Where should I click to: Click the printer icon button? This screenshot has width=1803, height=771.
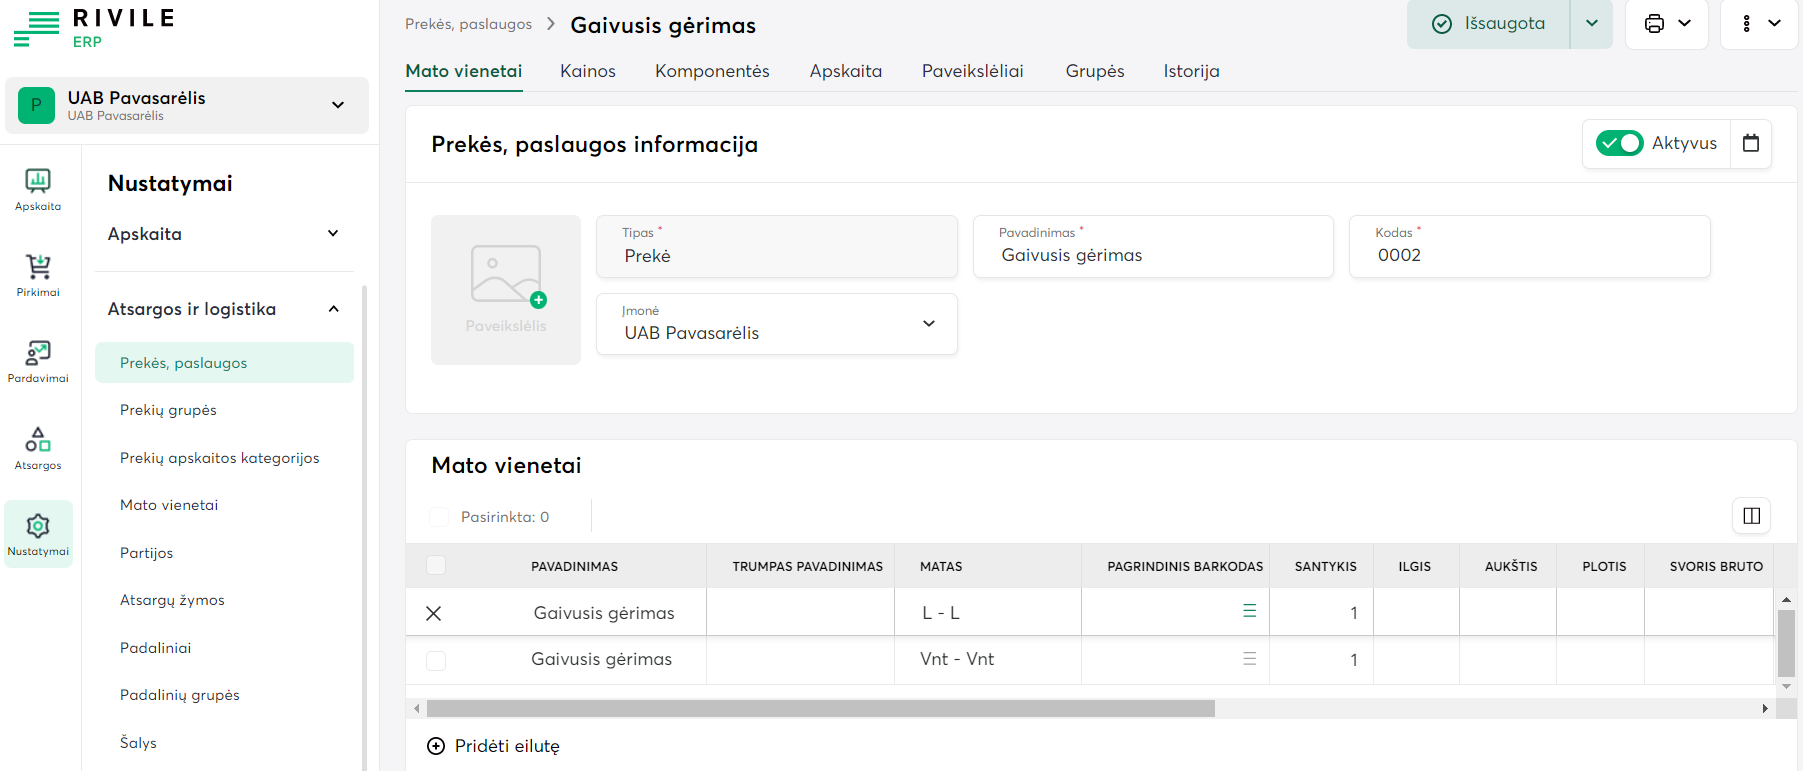[x=1655, y=24]
